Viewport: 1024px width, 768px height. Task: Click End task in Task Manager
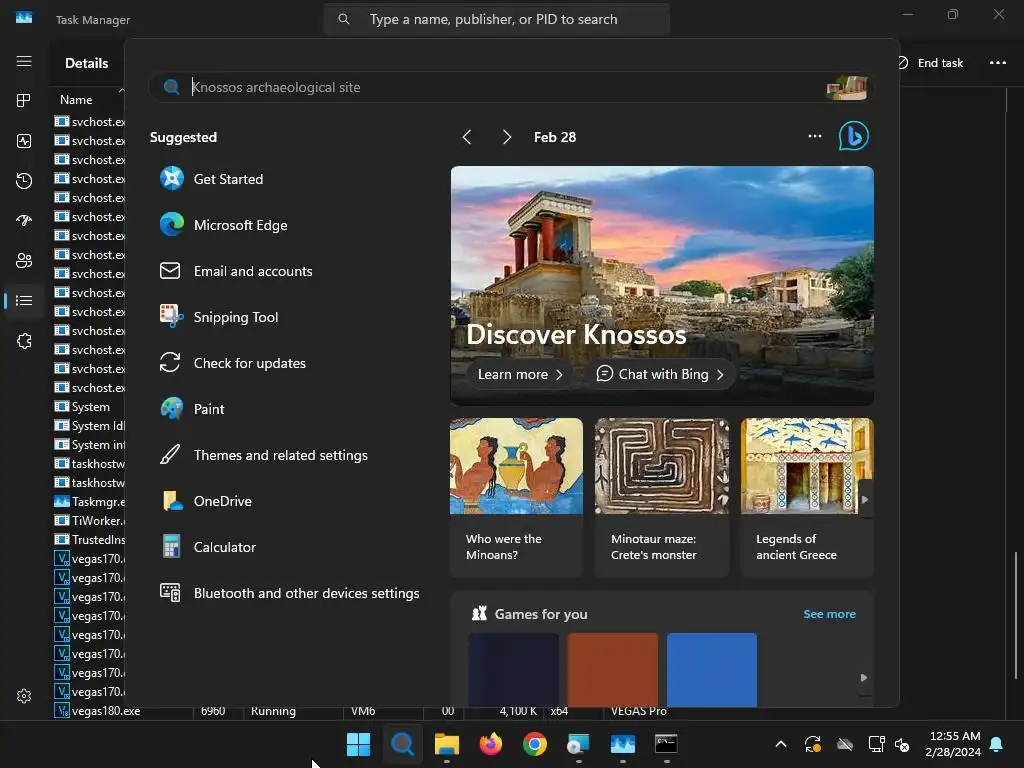coord(931,63)
